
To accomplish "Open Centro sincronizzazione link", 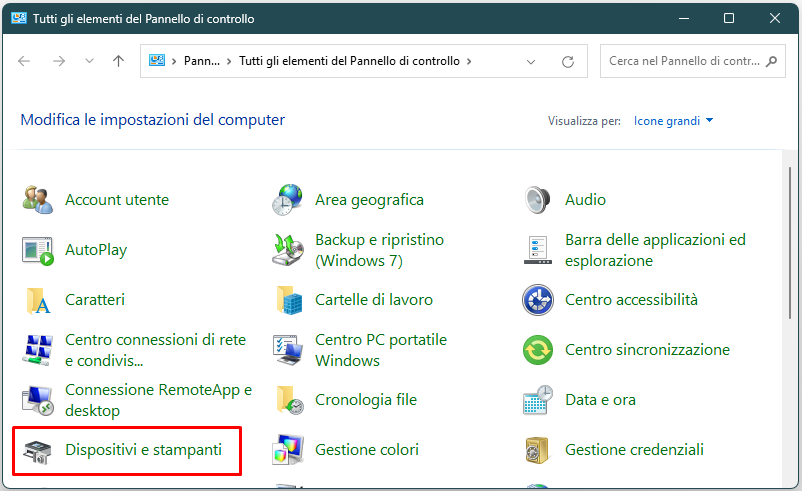I will (648, 350).
